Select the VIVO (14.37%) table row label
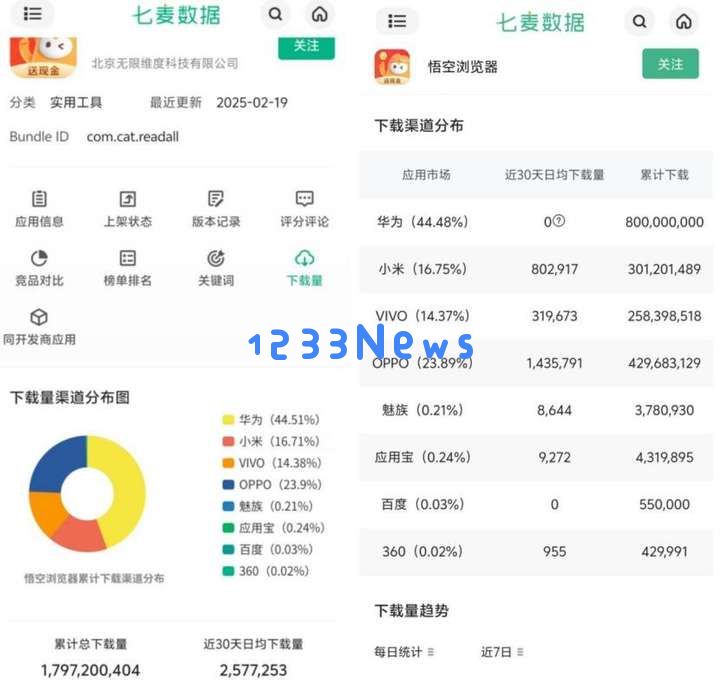 [x=422, y=316]
